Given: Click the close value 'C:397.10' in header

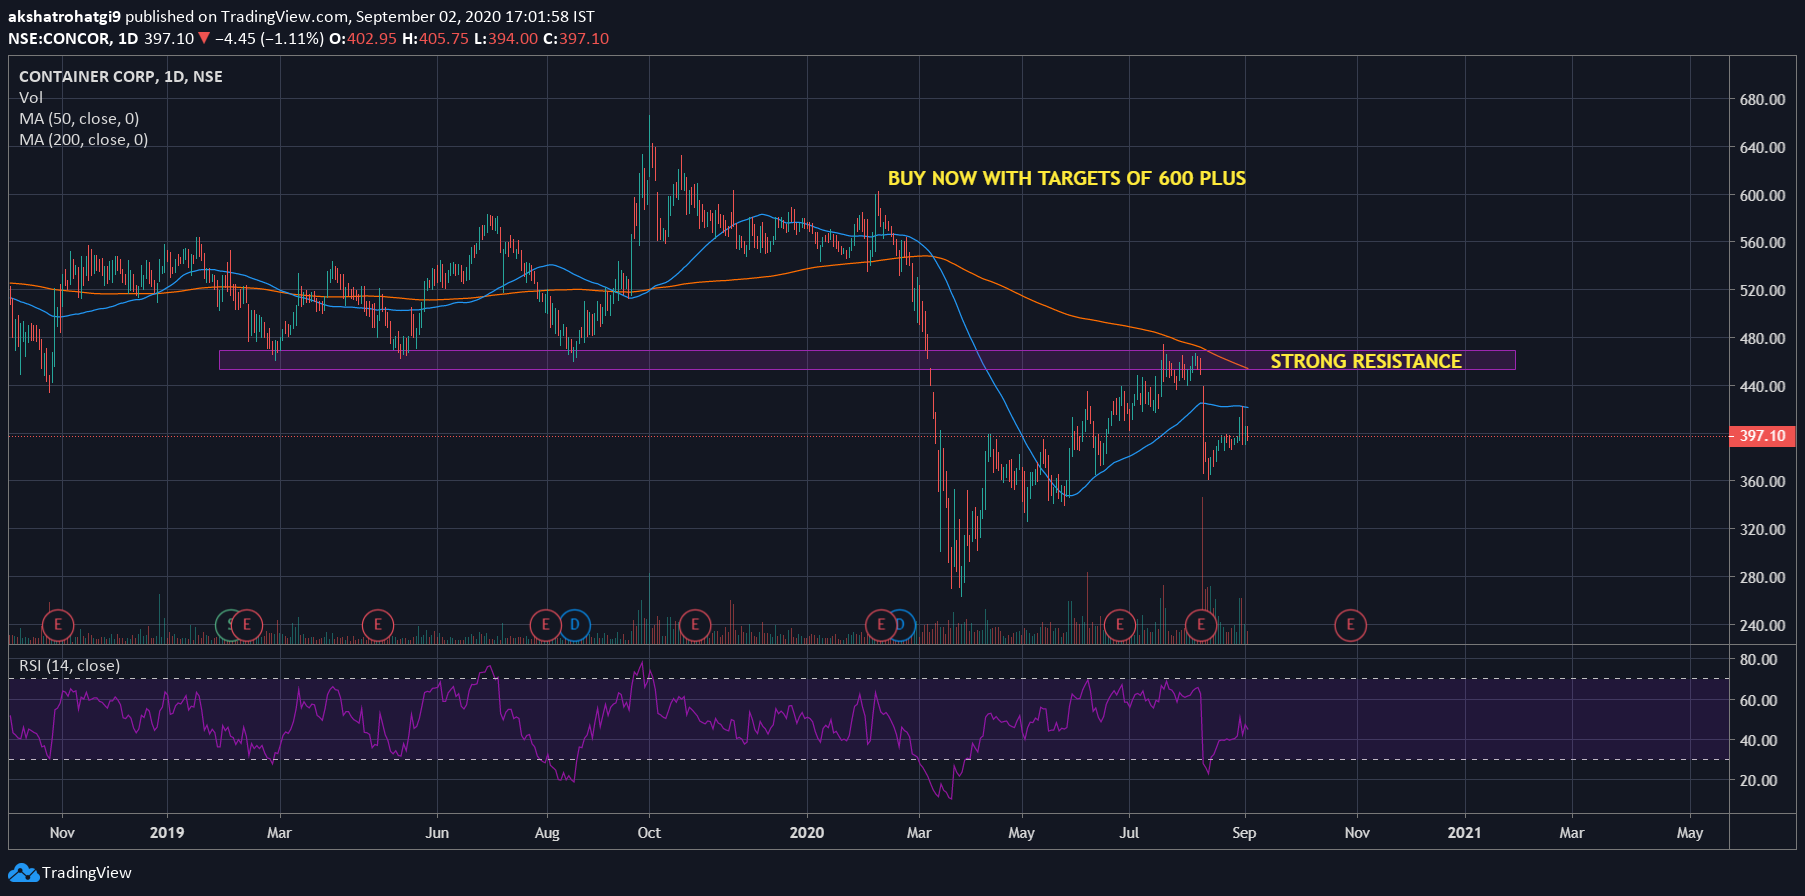Looking at the screenshot, I should pyautogui.click(x=576, y=39).
